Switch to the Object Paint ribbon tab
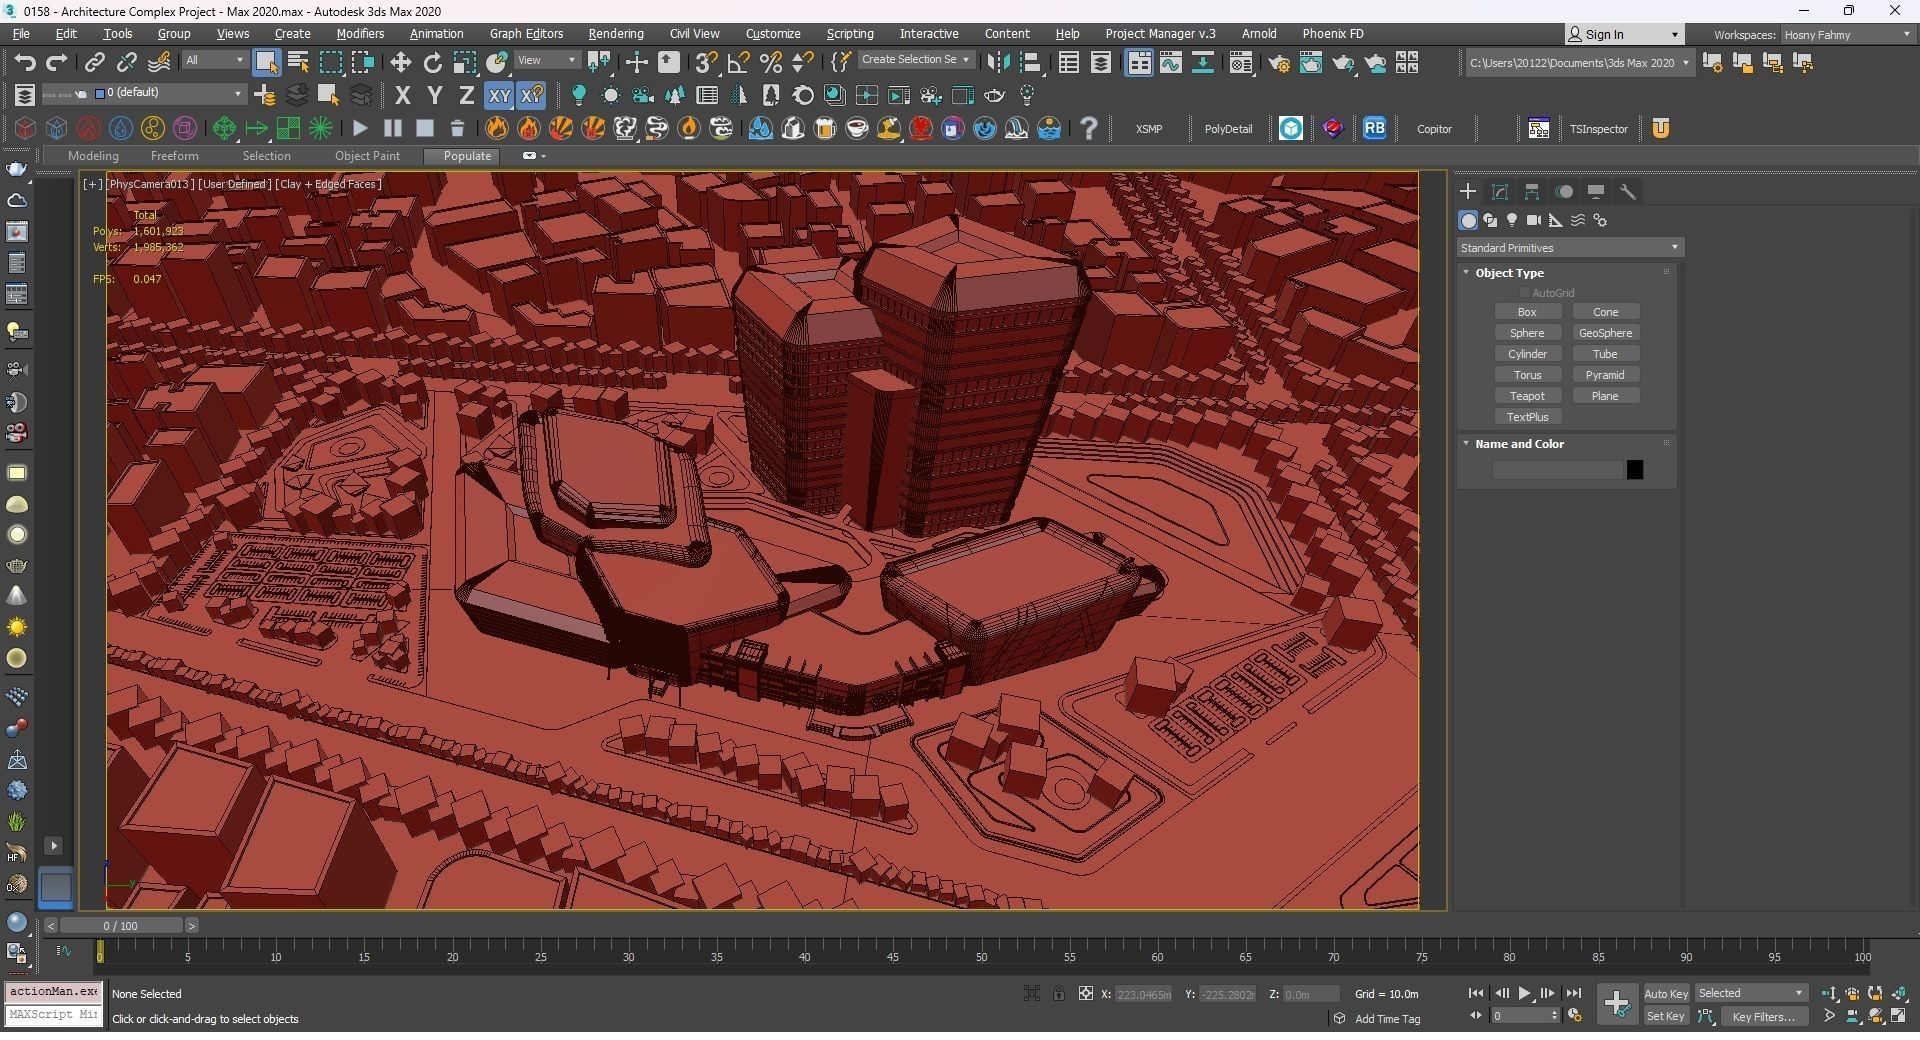Screen dimensions: 1920x1040 367,156
